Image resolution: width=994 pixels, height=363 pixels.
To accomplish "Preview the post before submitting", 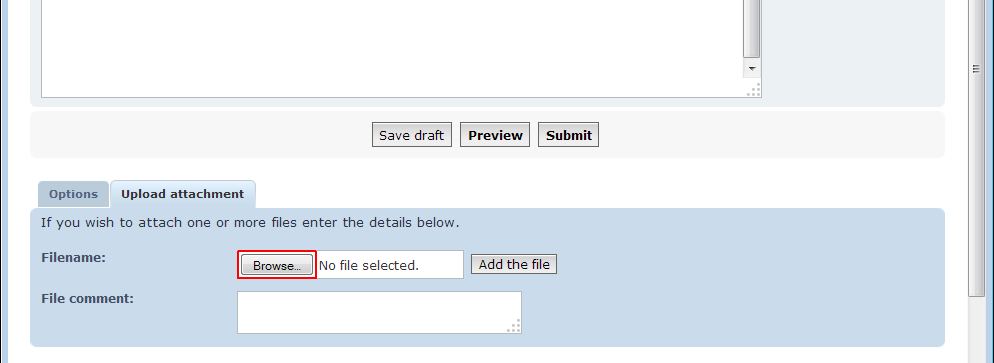I will point(495,135).
